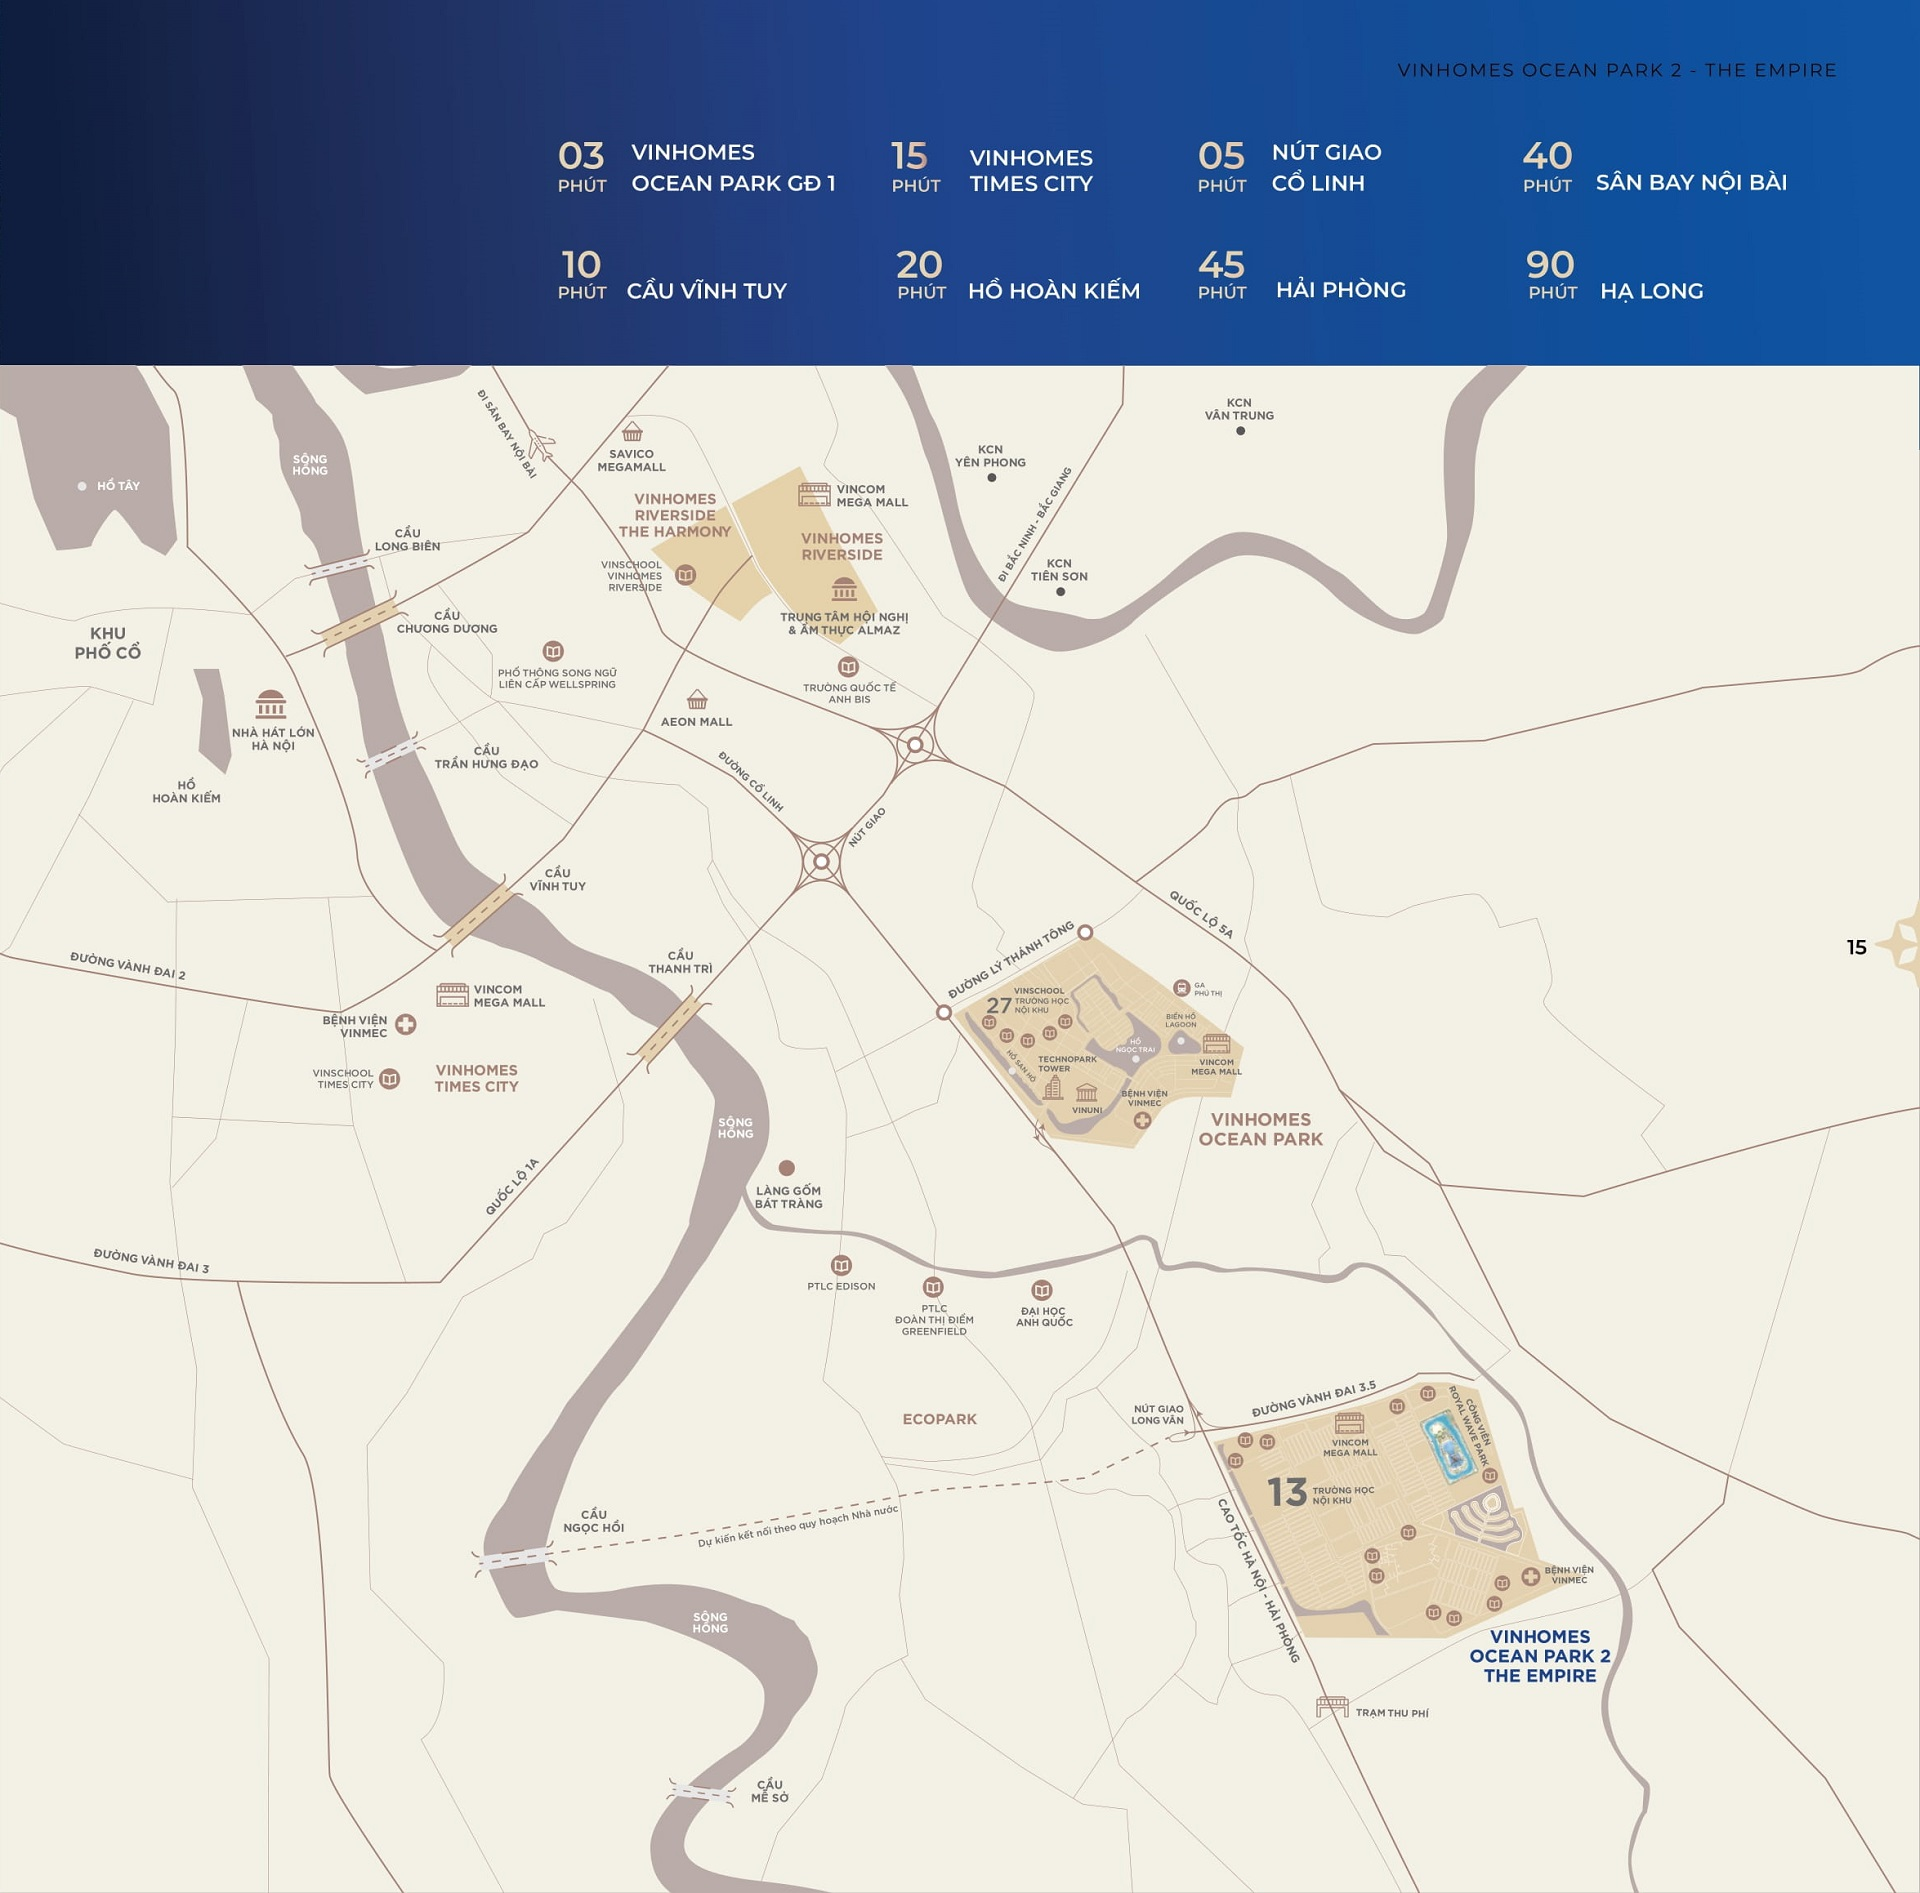Click the Vinmec hospital cross icon in Ocean Park 2
The width and height of the screenshot is (1920, 1893).
(x=1530, y=1577)
